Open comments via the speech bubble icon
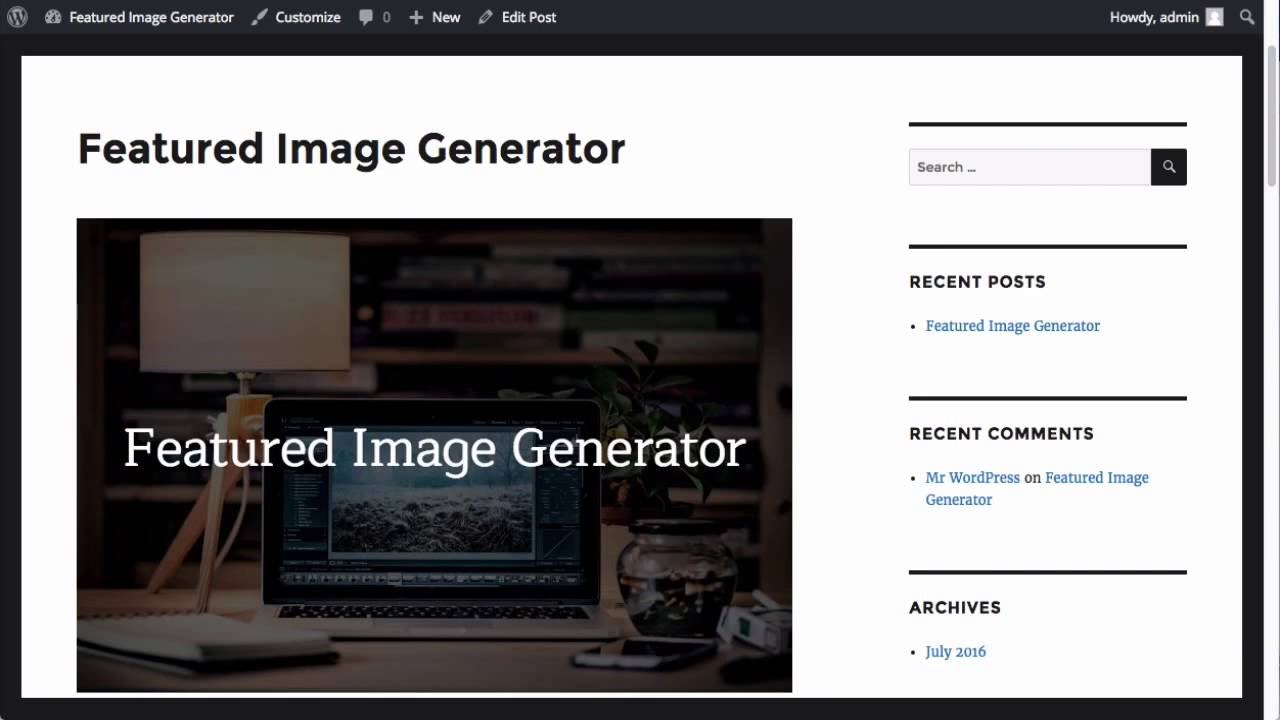The image size is (1280, 720). coord(366,17)
